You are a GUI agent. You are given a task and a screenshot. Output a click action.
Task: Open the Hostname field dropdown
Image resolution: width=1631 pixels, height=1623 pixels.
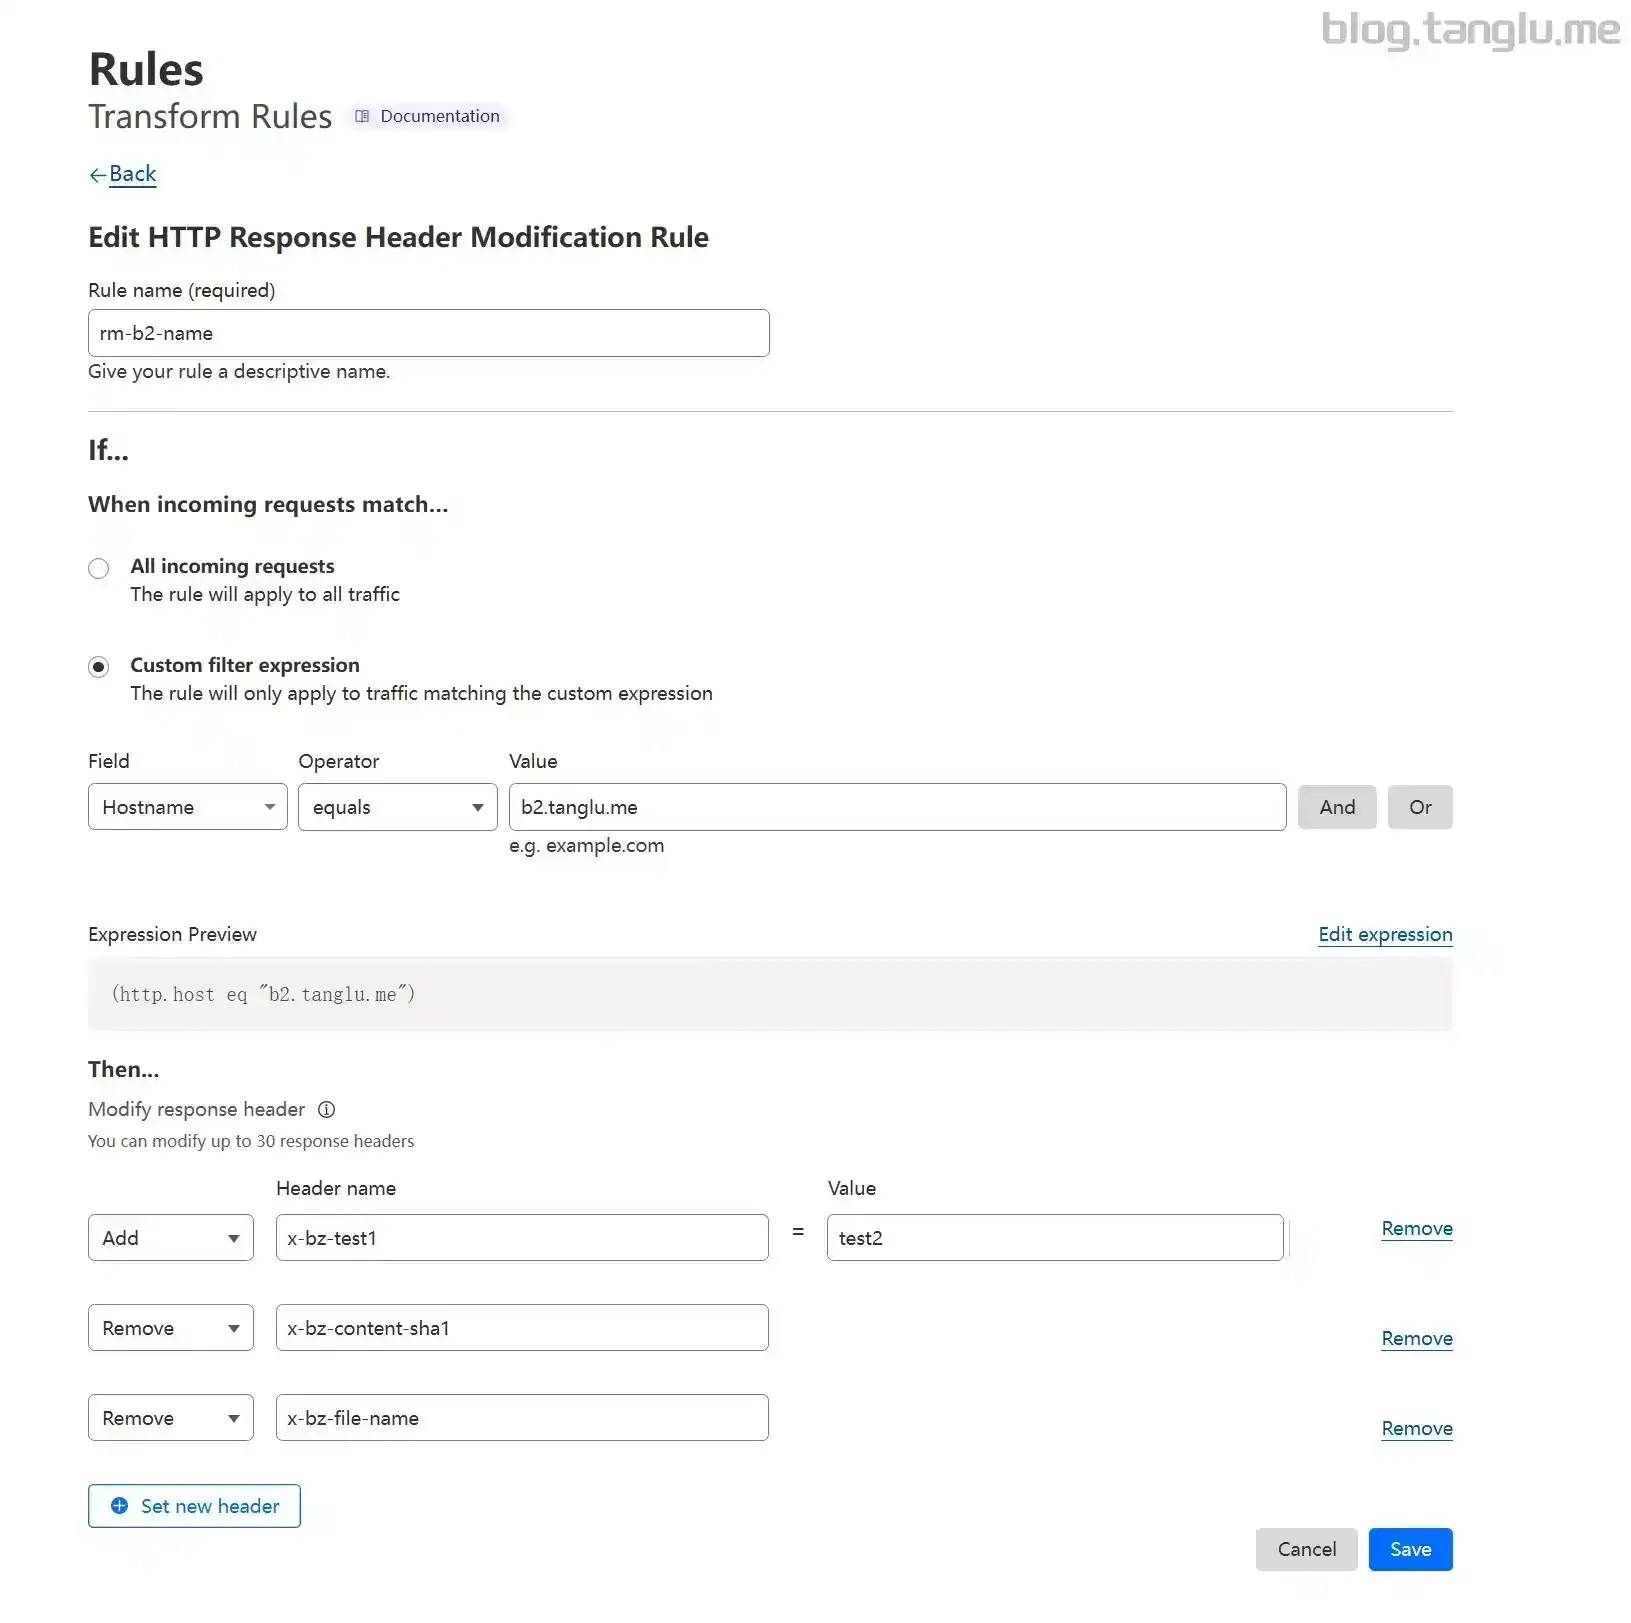[x=188, y=806]
